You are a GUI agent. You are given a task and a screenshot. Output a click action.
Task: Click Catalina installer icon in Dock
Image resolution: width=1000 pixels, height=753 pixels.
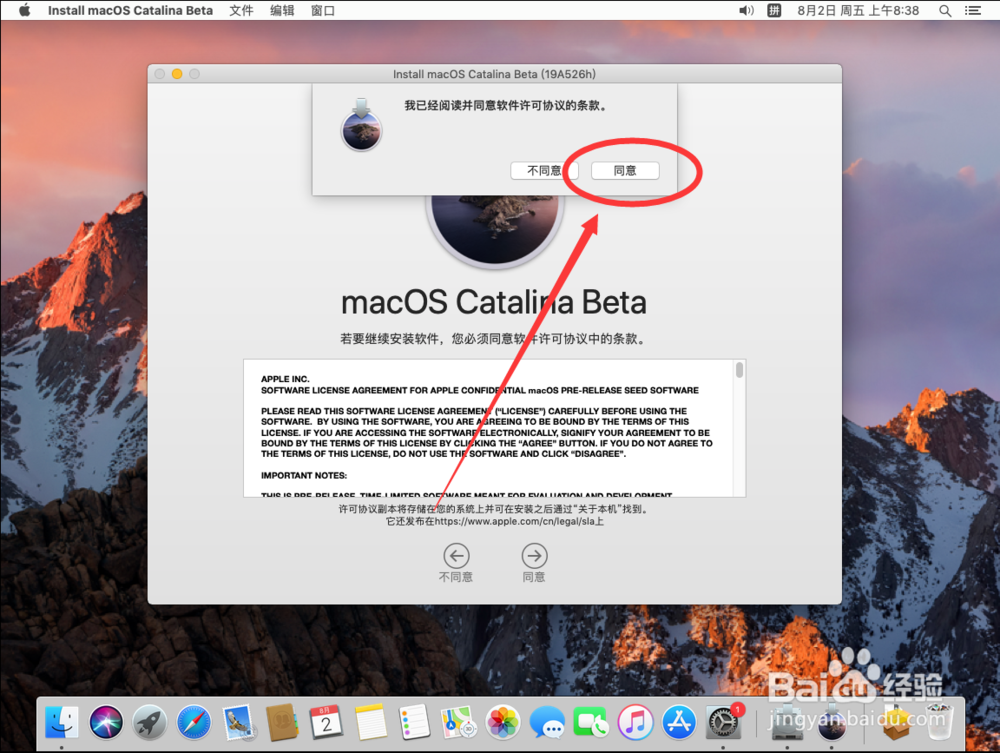(832, 722)
